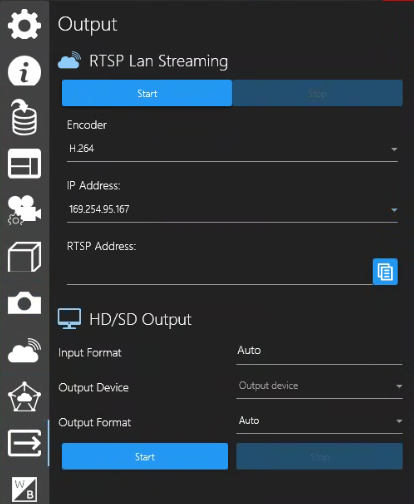Open the info panel icon
Viewport: 414px width, 504px height.
[24, 71]
